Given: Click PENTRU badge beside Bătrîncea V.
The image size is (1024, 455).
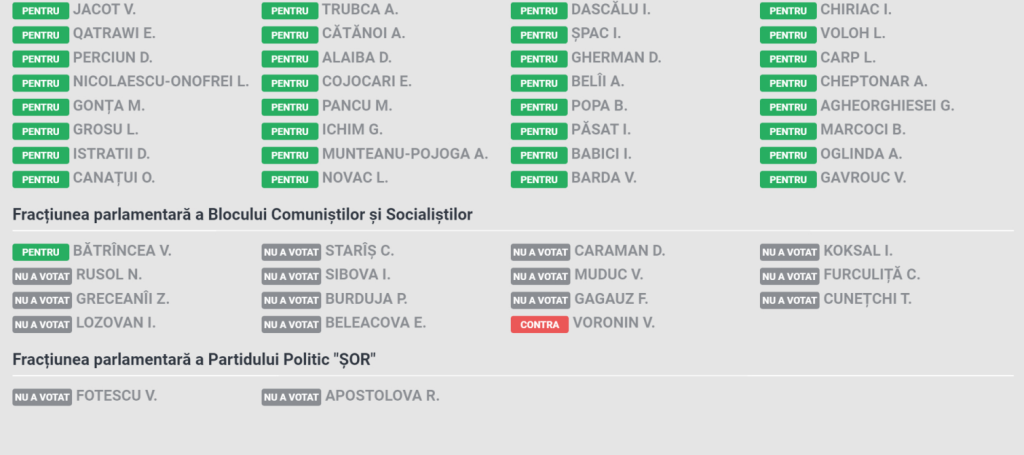Looking at the screenshot, I should (x=40, y=252).
